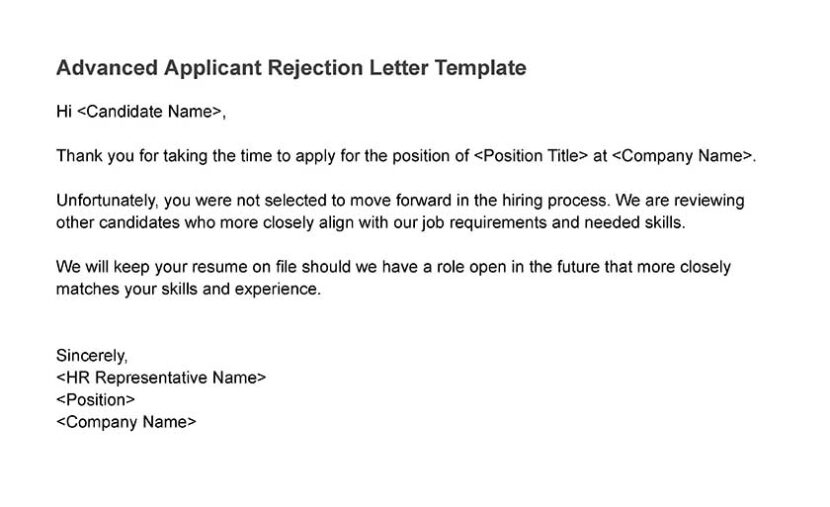Click the <Position Title> placeholder
The height and width of the screenshot is (507, 830).
point(531,156)
